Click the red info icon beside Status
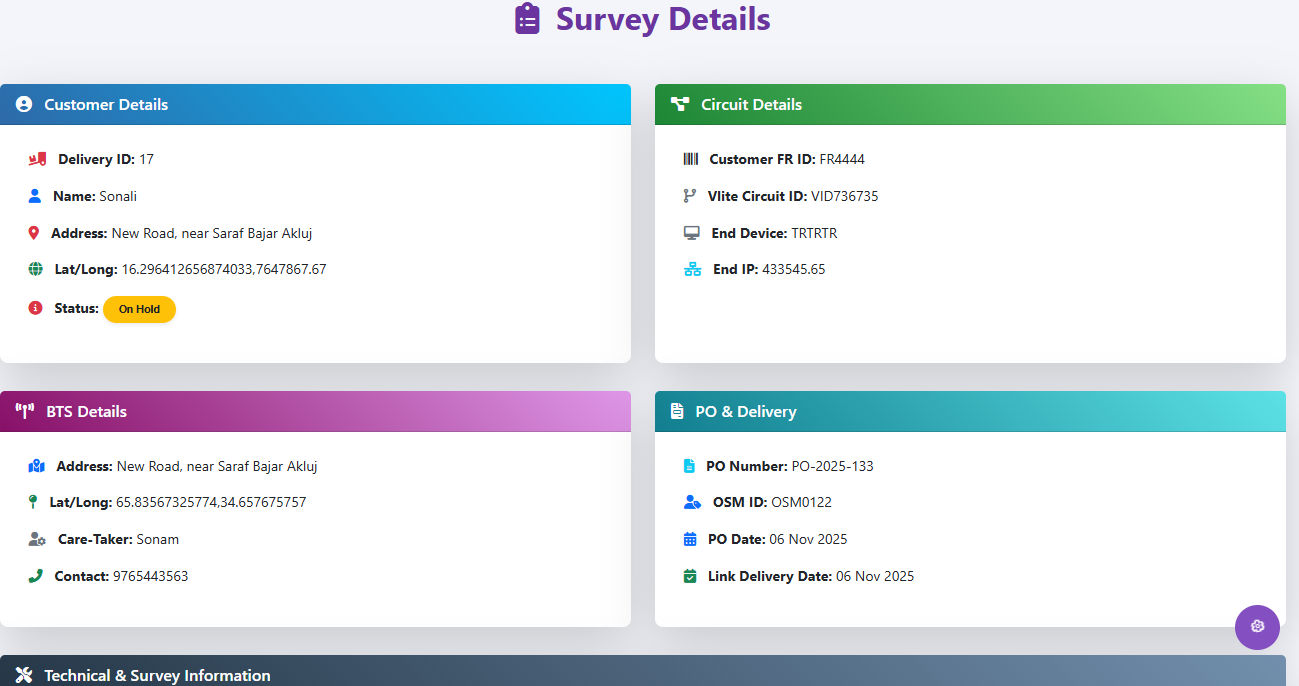The image size is (1299, 686). pos(36,308)
